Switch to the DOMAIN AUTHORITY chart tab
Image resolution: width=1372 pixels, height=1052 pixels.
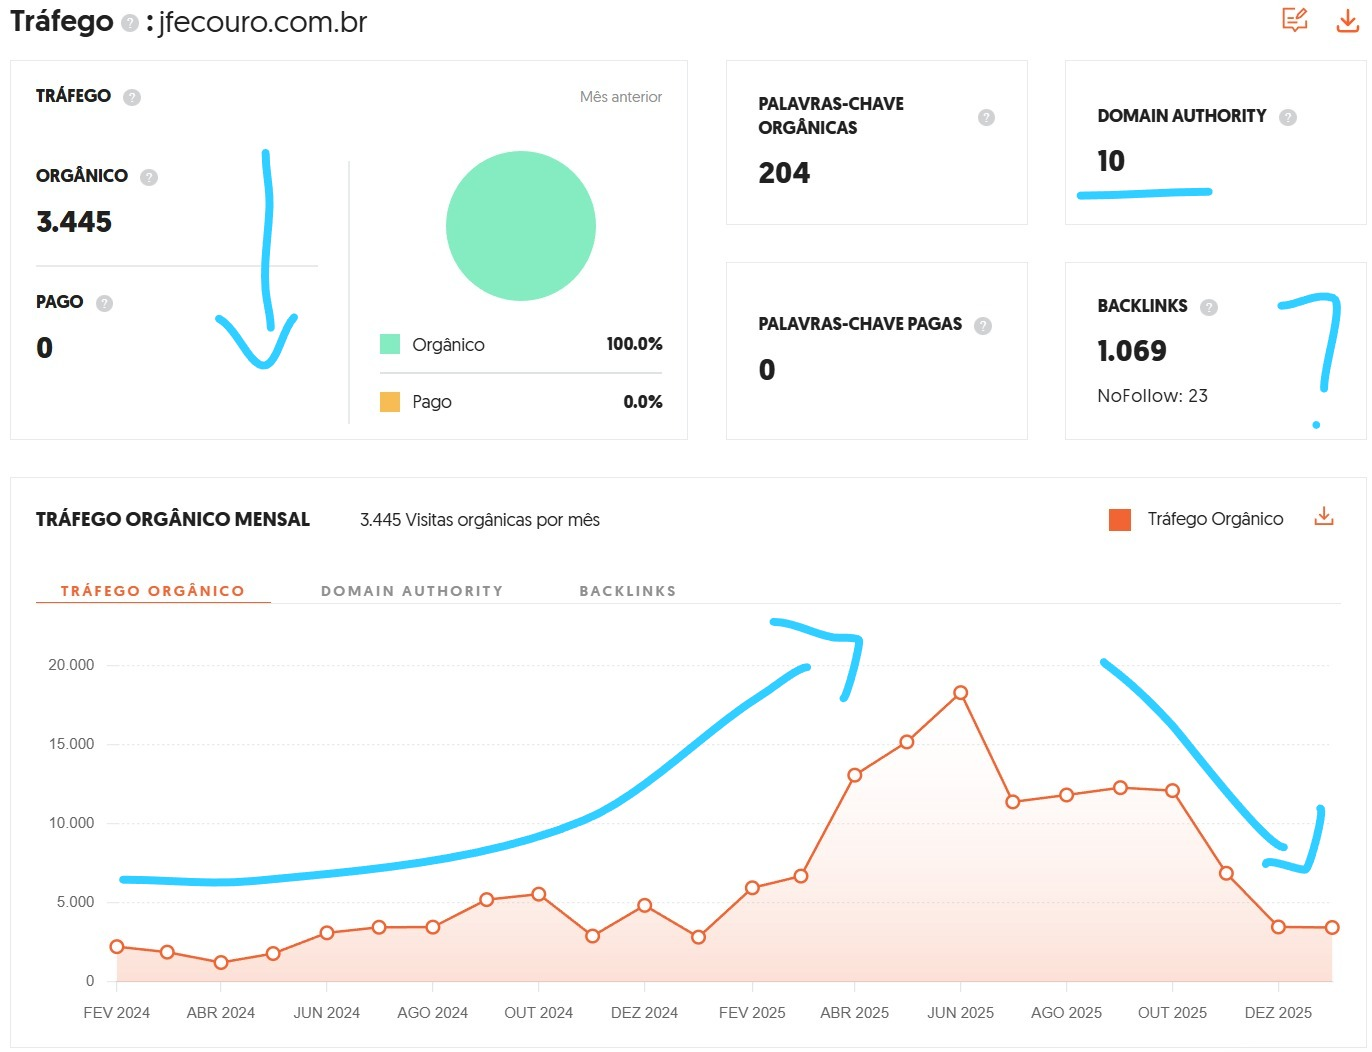[412, 590]
